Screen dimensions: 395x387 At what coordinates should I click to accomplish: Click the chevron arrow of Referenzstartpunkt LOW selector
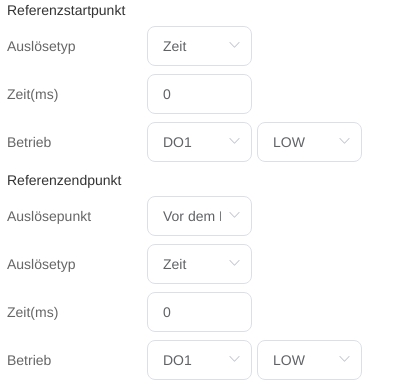[344, 141]
